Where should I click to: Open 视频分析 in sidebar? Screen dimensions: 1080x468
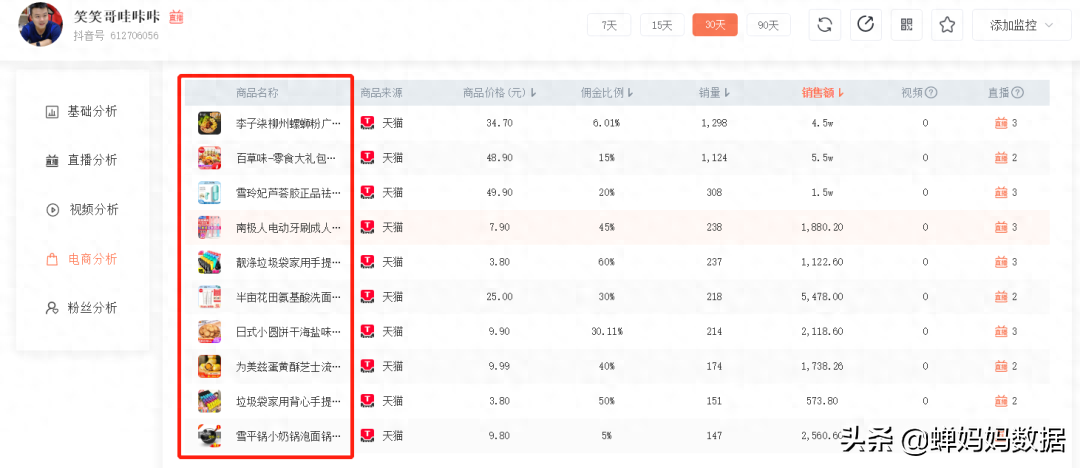click(x=82, y=210)
